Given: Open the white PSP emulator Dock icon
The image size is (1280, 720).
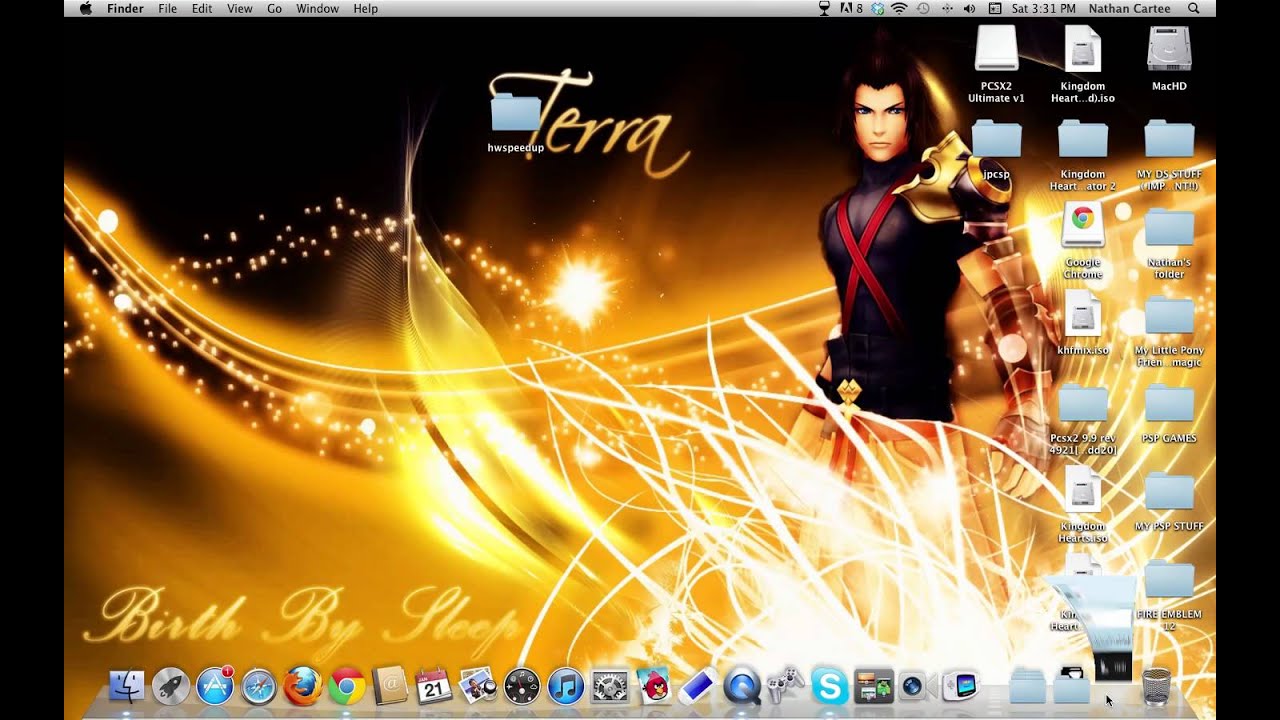Looking at the screenshot, I should [698, 686].
